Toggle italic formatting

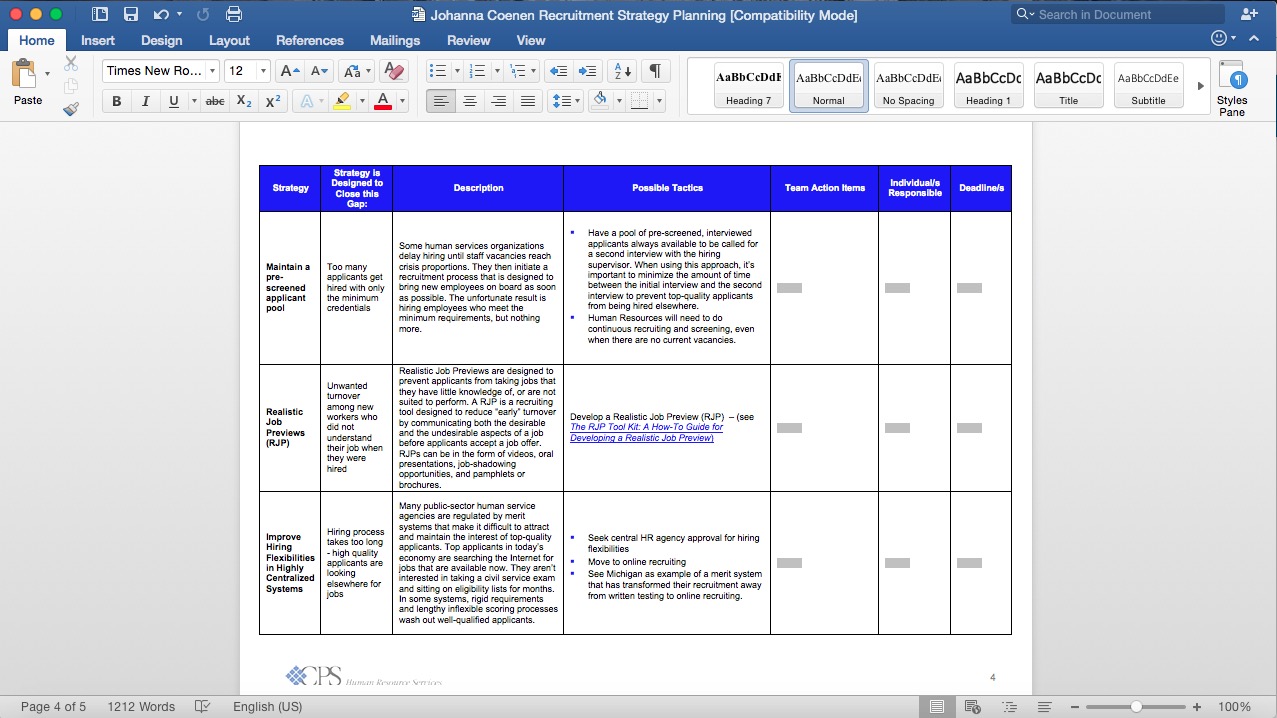pyautogui.click(x=143, y=100)
